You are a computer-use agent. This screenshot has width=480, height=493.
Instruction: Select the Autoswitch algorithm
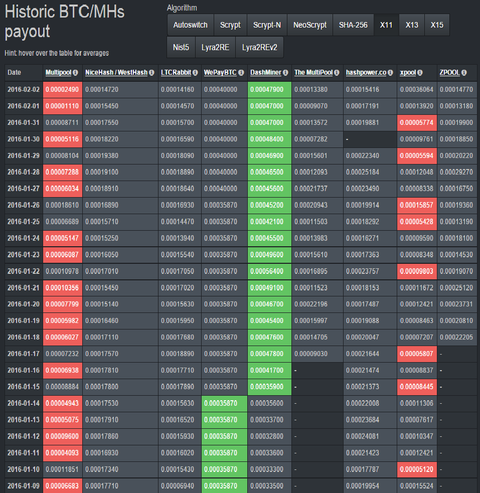tap(190, 25)
